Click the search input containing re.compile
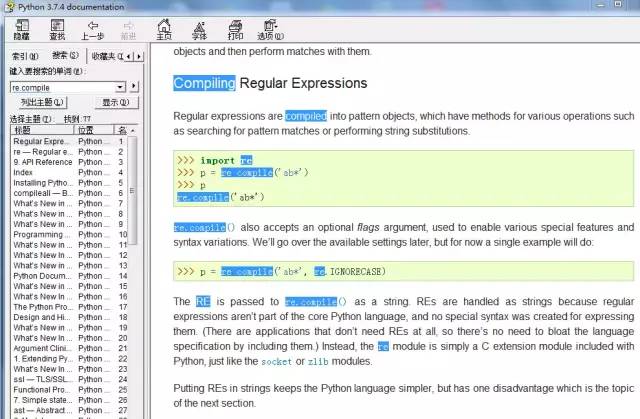Image resolution: width=640 pixels, height=419 pixels. pyautogui.click(x=63, y=87)
